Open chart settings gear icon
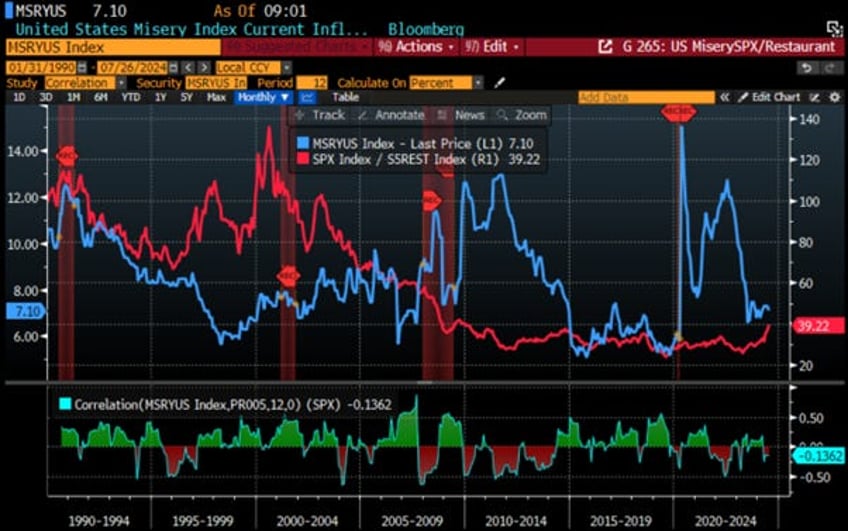 [831, 97]
